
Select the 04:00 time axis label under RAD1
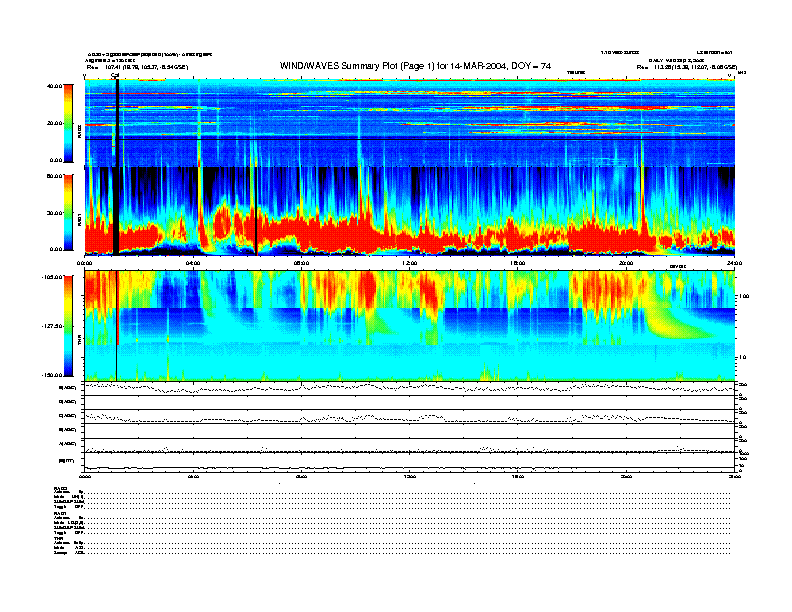pyautogui.click(x=194, y=263)
